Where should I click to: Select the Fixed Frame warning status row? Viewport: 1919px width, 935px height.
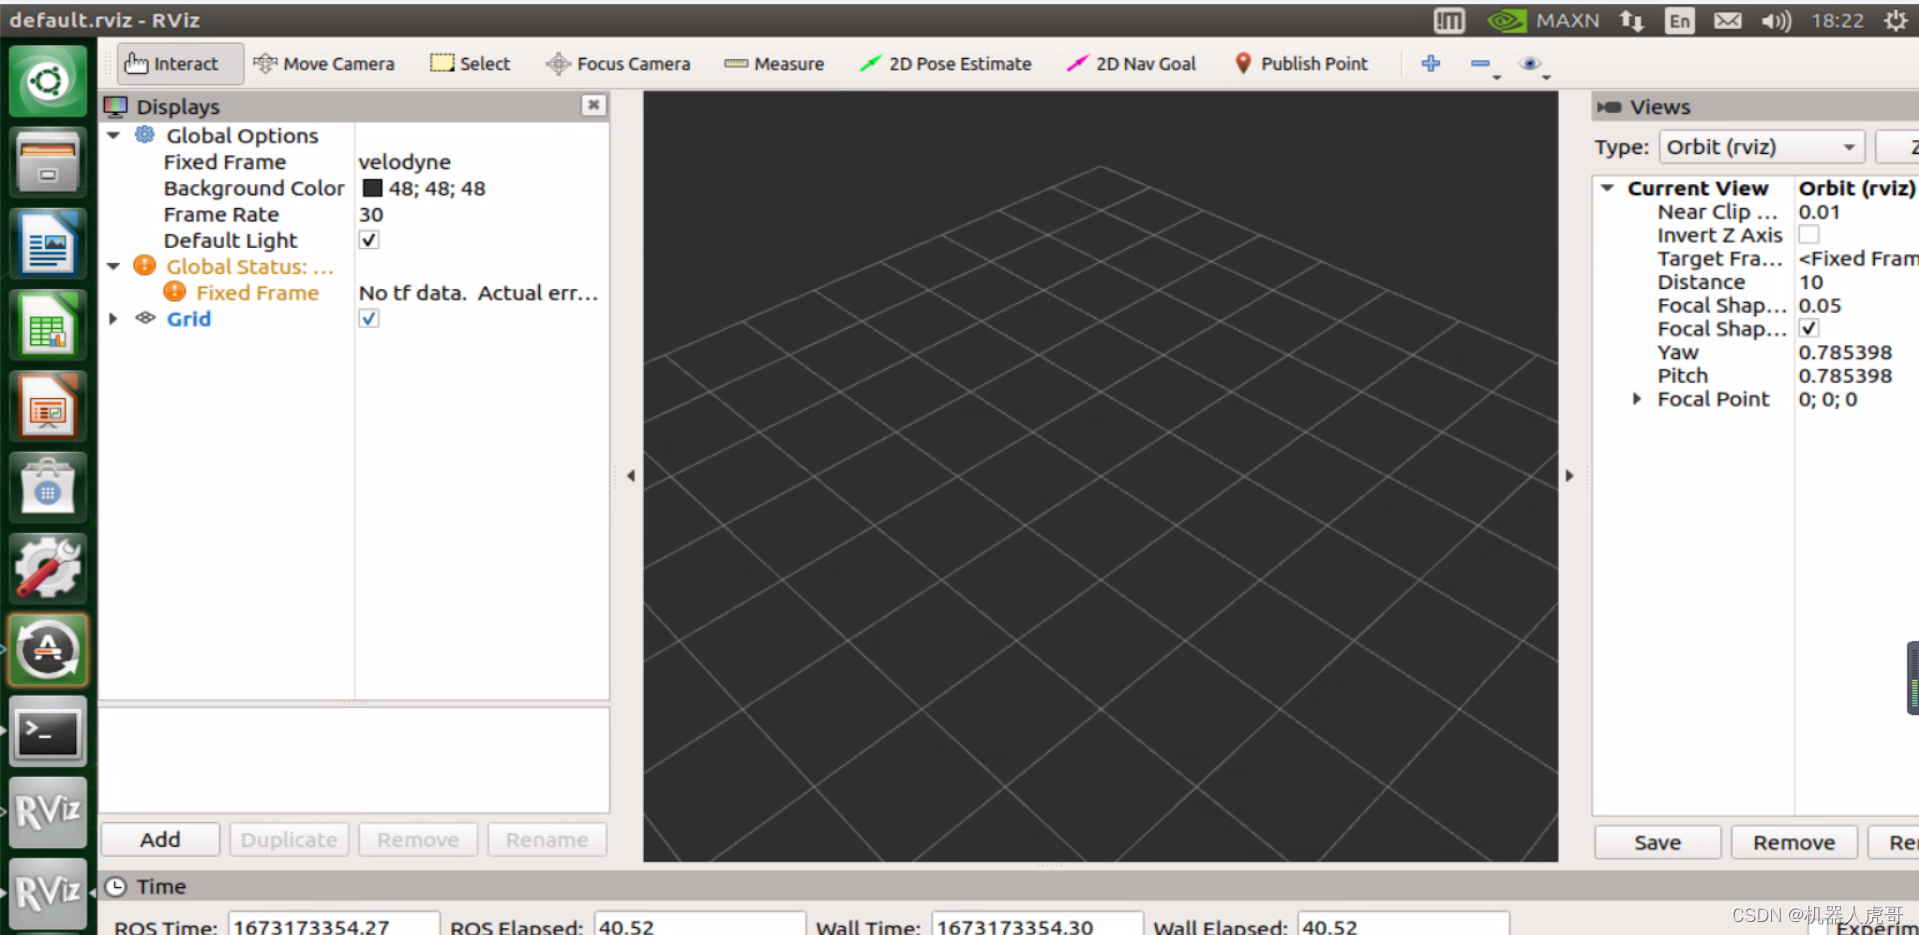click(257, 292)
